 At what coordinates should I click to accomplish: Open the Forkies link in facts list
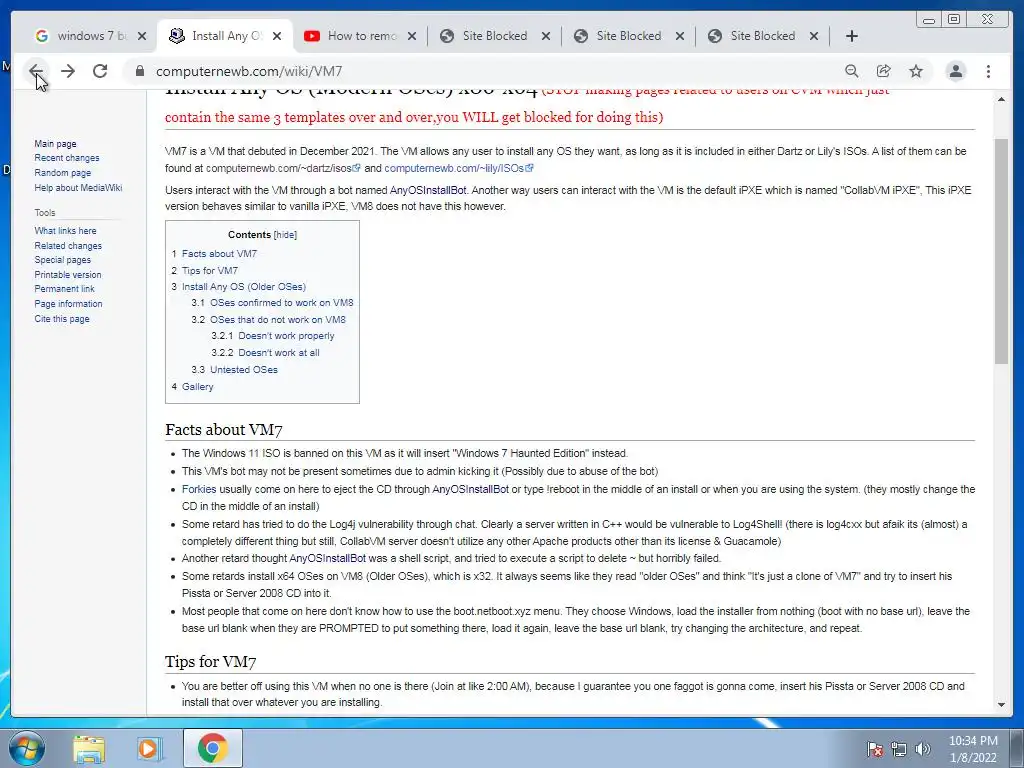click(199, 489)
